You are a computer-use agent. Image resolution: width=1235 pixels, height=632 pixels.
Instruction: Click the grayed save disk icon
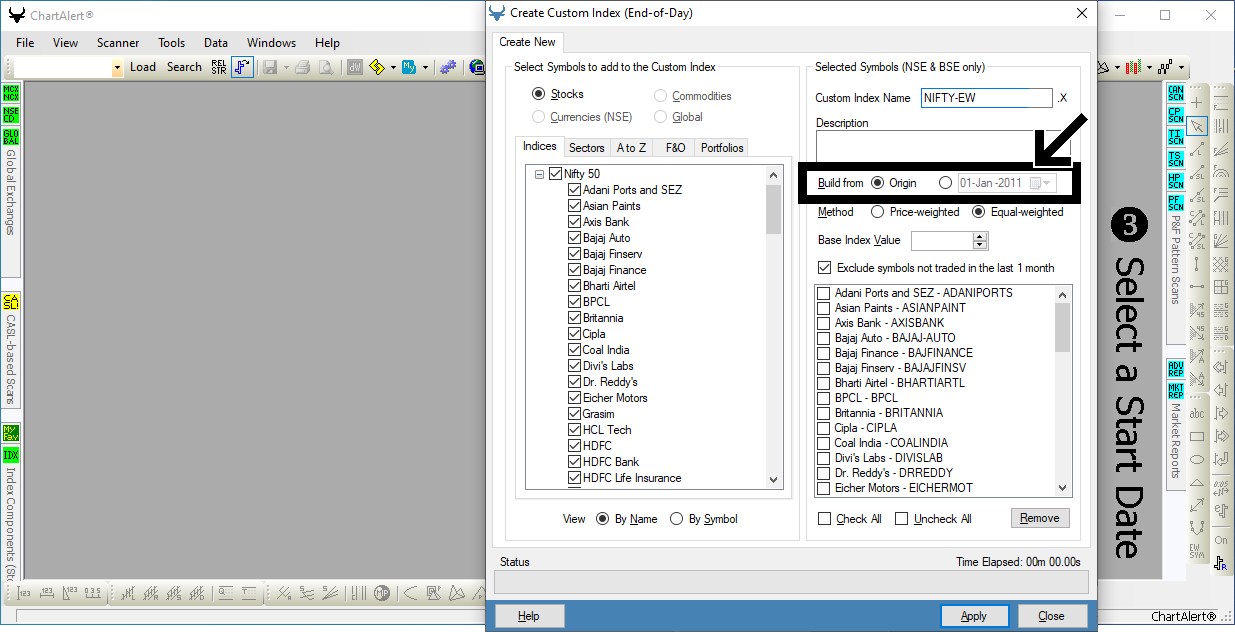pyautogui.click(x=269, y=67)
